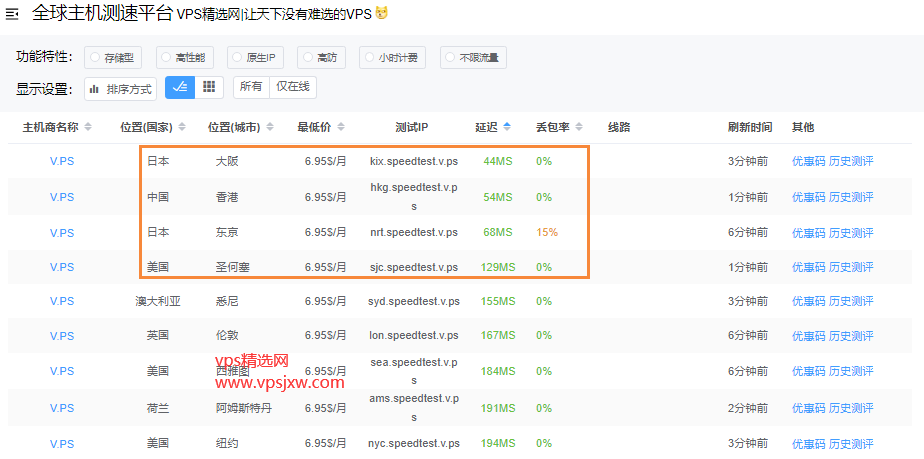Viewport: 924px width, 459px height.
Task: Open 优惠码 for 纽约 row
Action: click(x=808, y=444)
